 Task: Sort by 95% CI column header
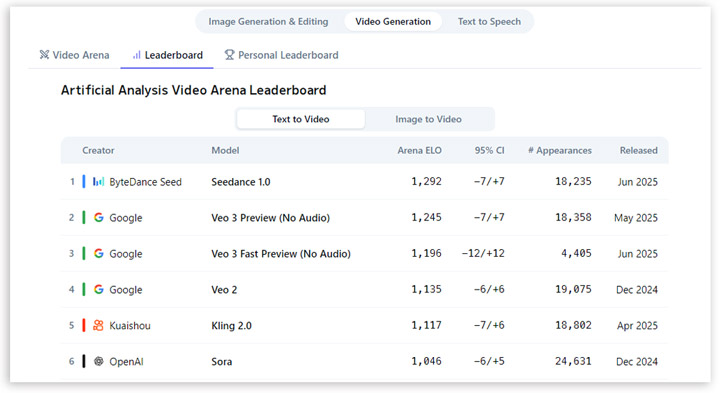[489, 150]
